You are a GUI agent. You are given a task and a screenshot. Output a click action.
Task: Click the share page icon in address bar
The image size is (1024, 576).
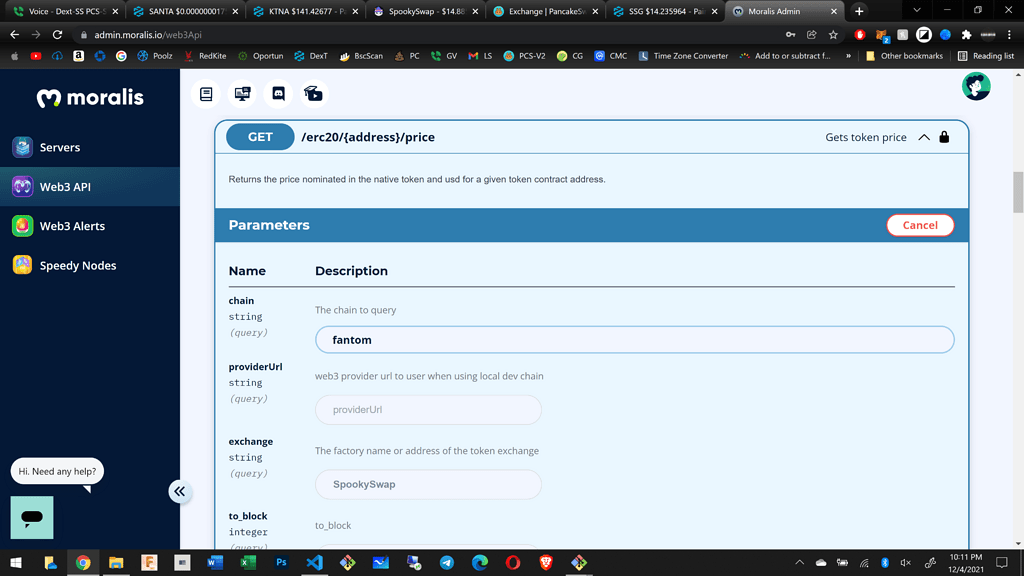point(812,35)
